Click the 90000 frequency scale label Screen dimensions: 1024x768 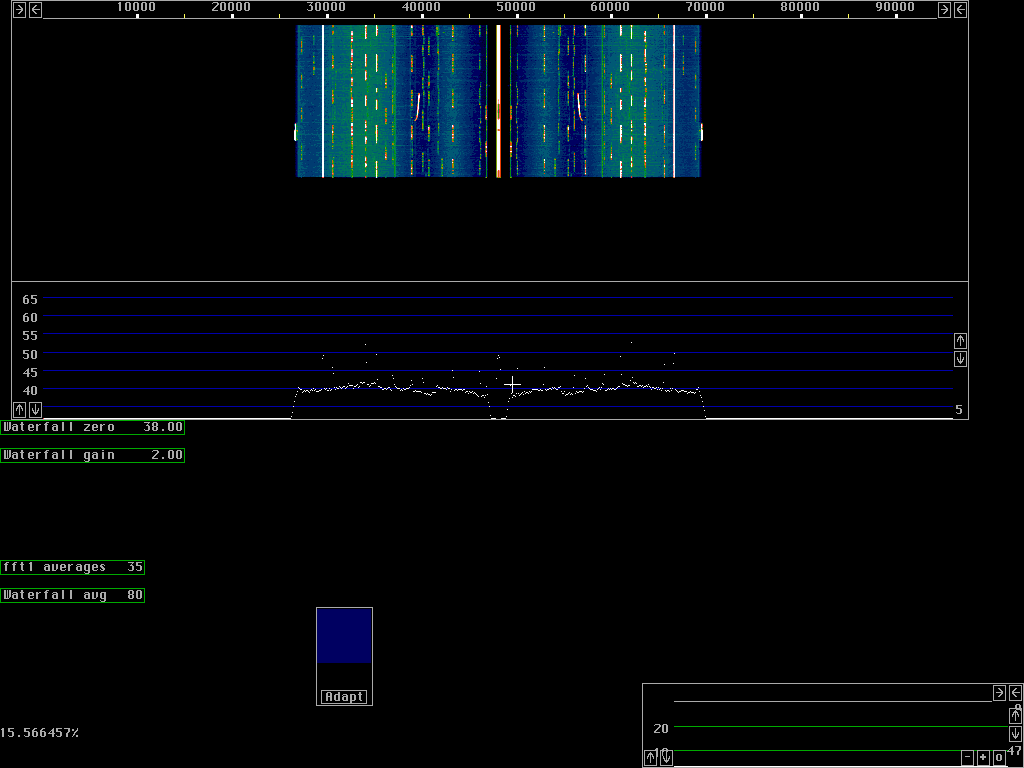895,7
